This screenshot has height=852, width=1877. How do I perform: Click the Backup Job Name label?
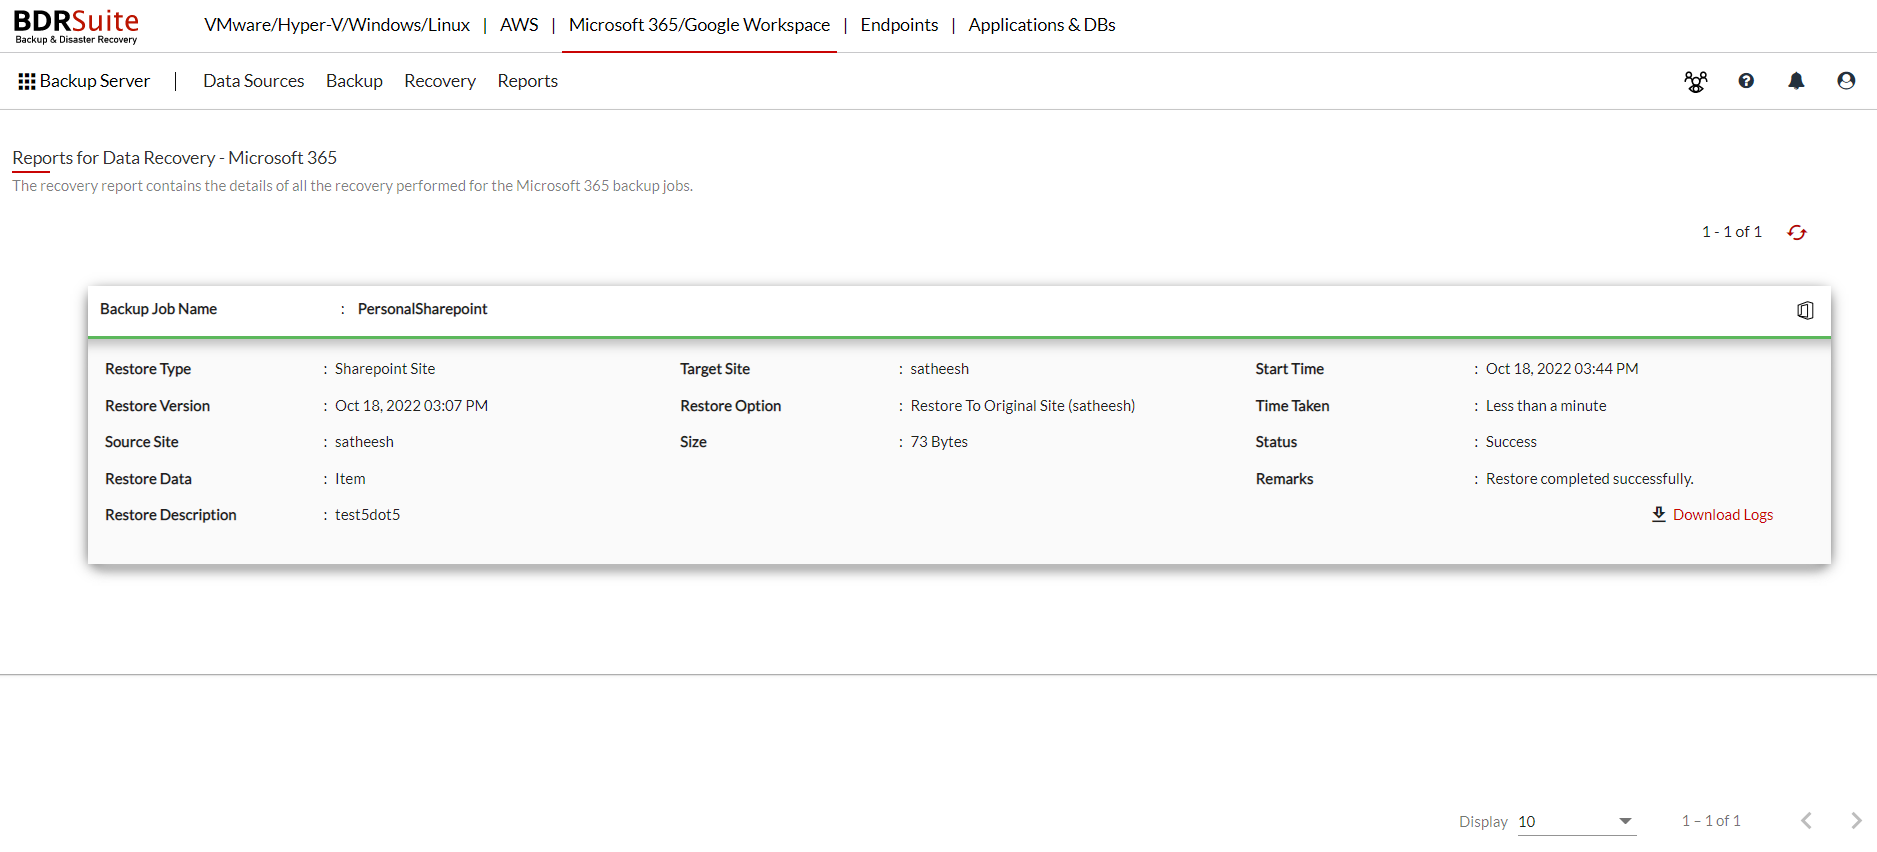coord(158,309)
